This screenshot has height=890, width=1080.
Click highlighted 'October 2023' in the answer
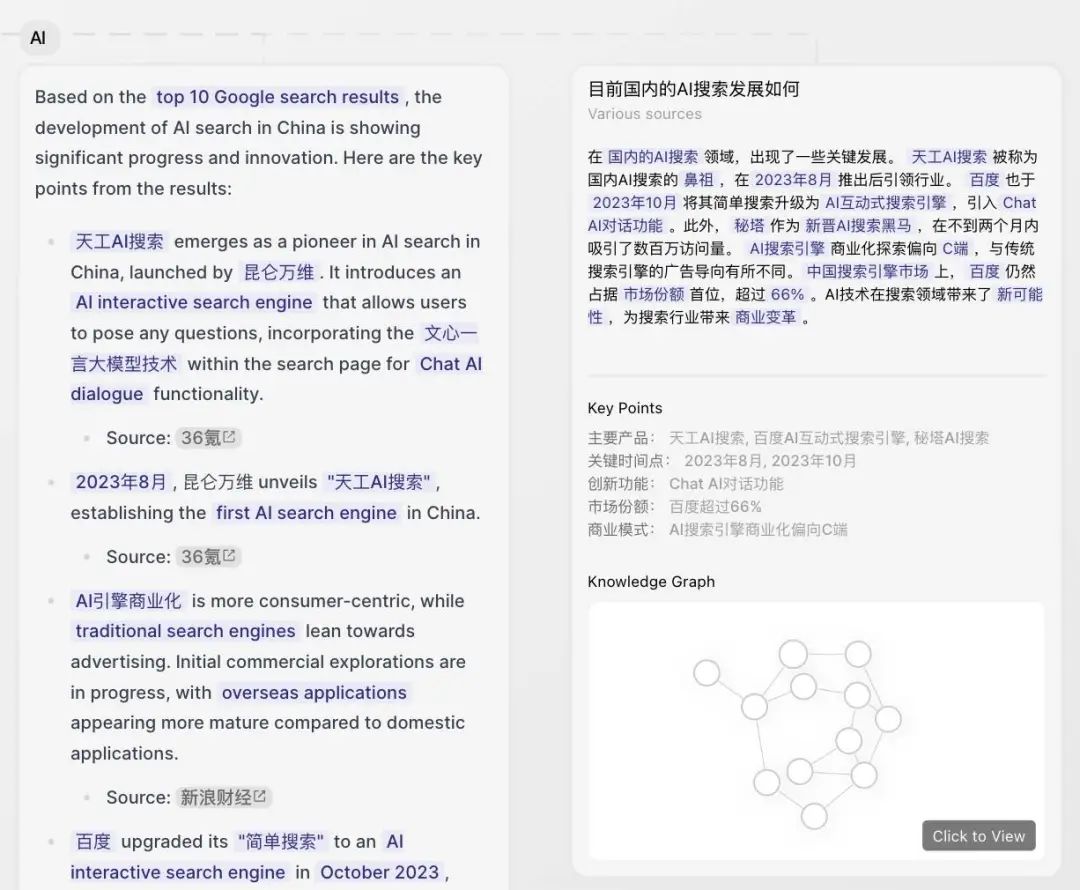coord(380,872)
